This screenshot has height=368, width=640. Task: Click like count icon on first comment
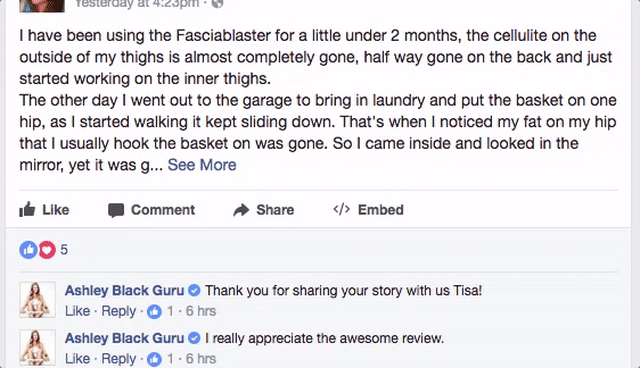(154, 312)
